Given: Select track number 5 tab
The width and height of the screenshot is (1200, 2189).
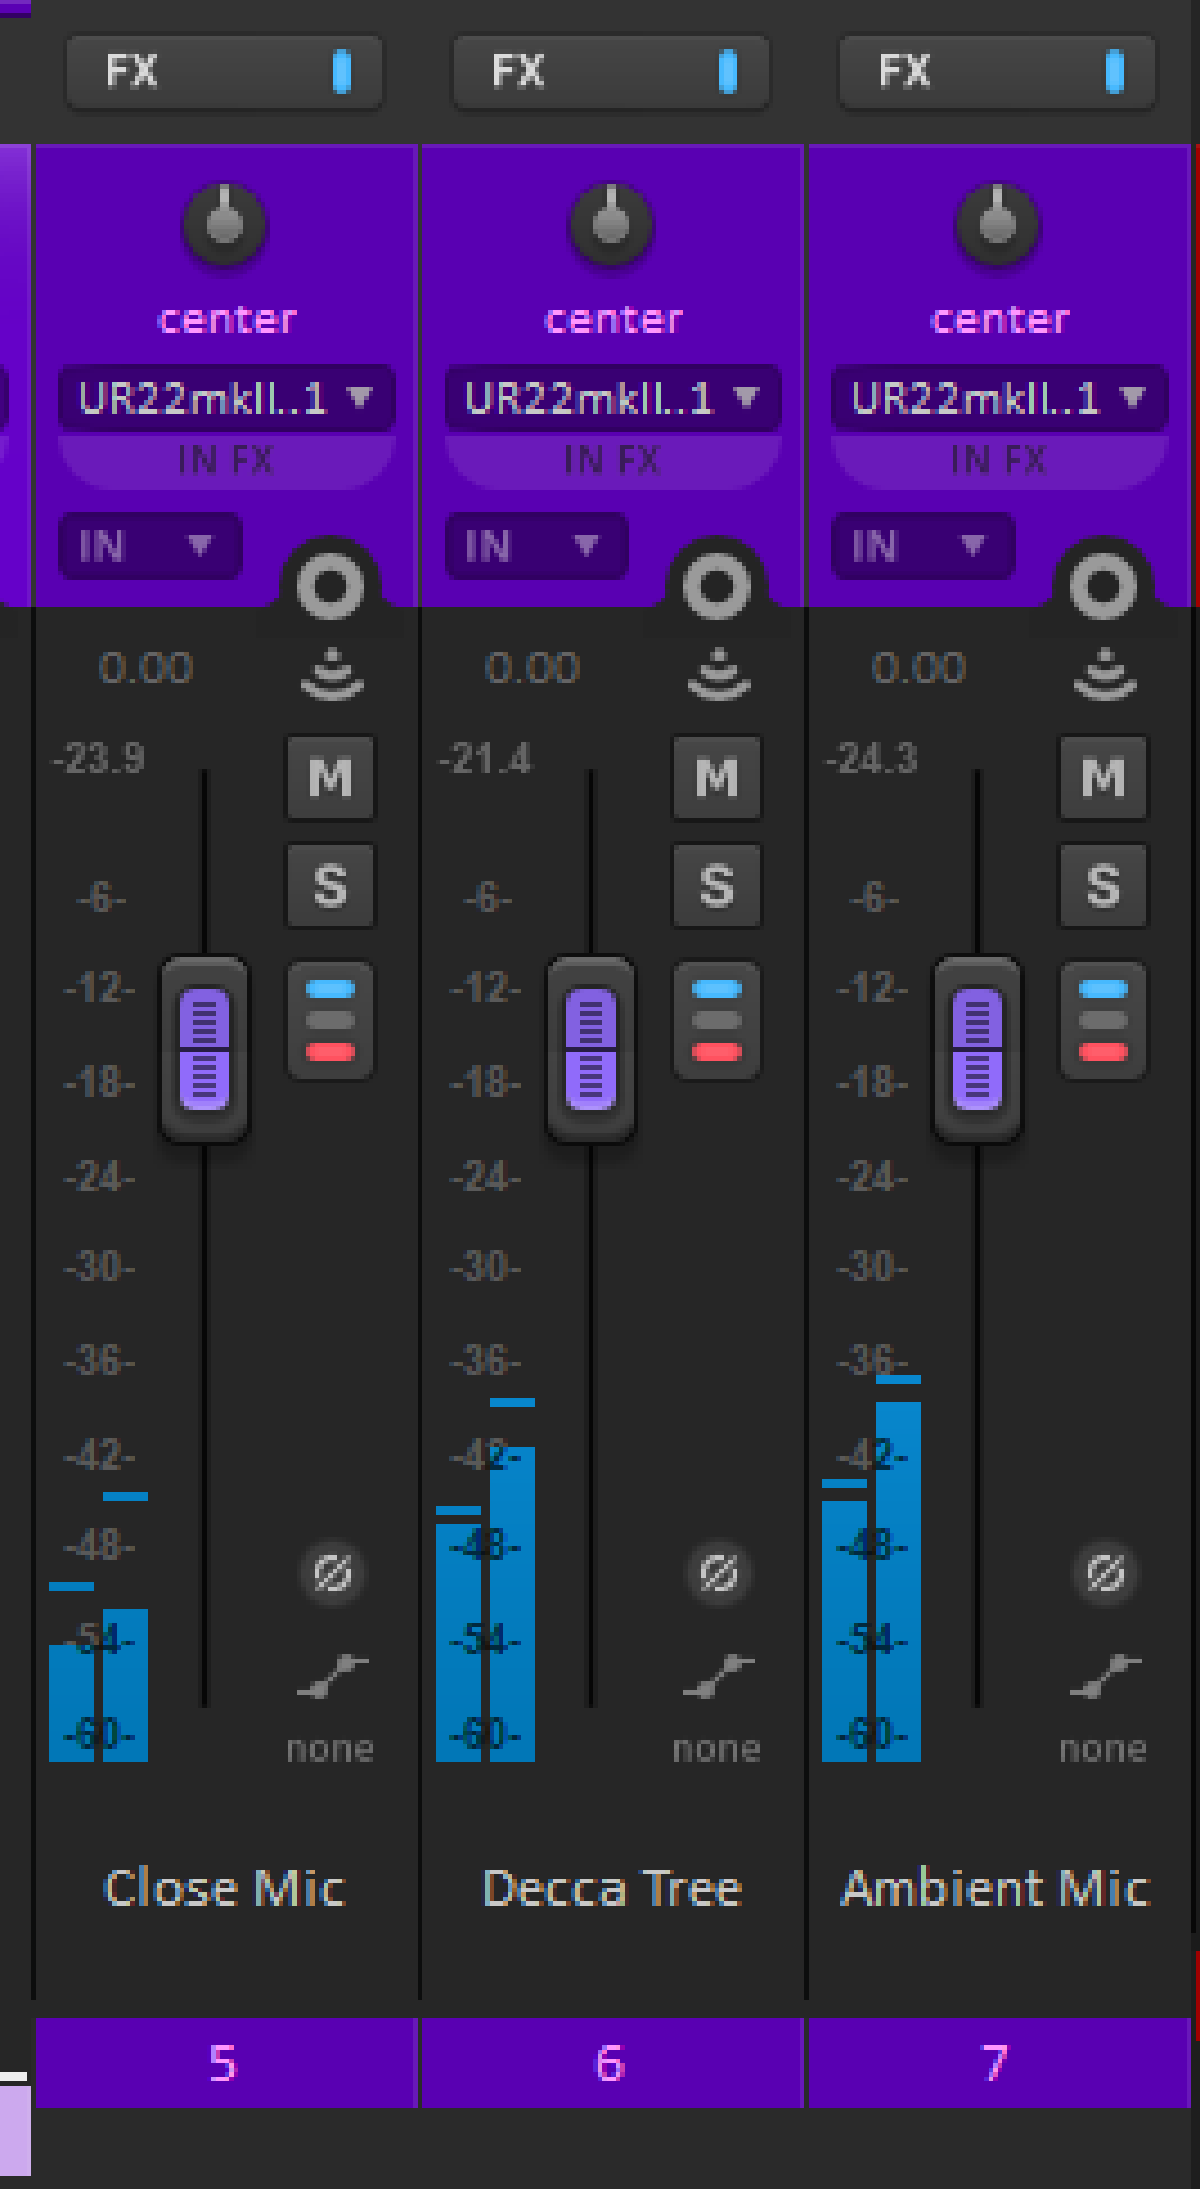Looking at the screenshot, I should (x=224, y=2062).
